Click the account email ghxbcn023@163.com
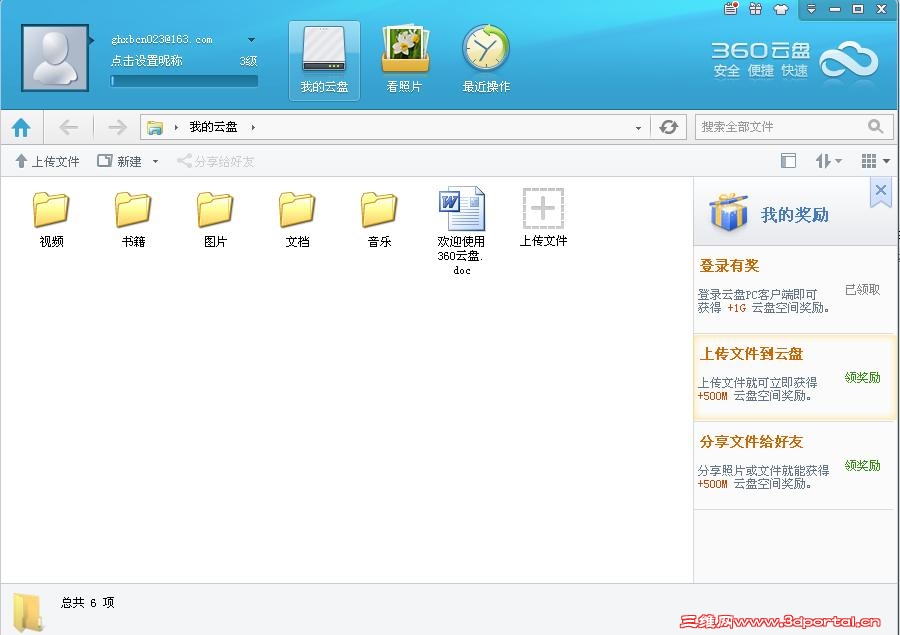The height and width of the screenshot is (635, 900). [x=162, y=40]
